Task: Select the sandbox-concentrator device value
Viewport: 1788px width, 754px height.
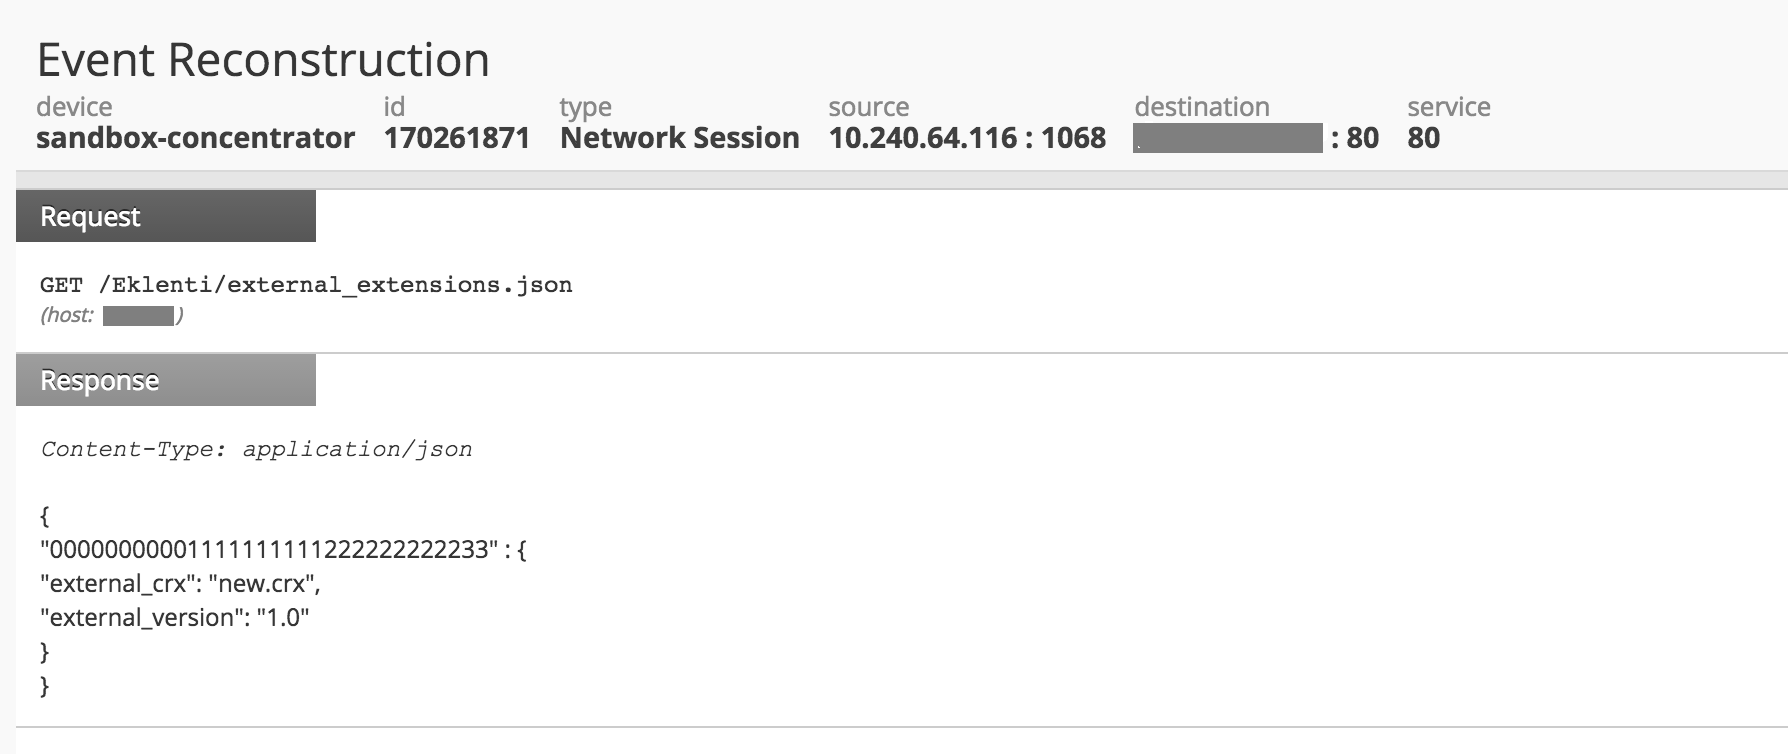Action: pyautogui.click(x=195, y=138)
